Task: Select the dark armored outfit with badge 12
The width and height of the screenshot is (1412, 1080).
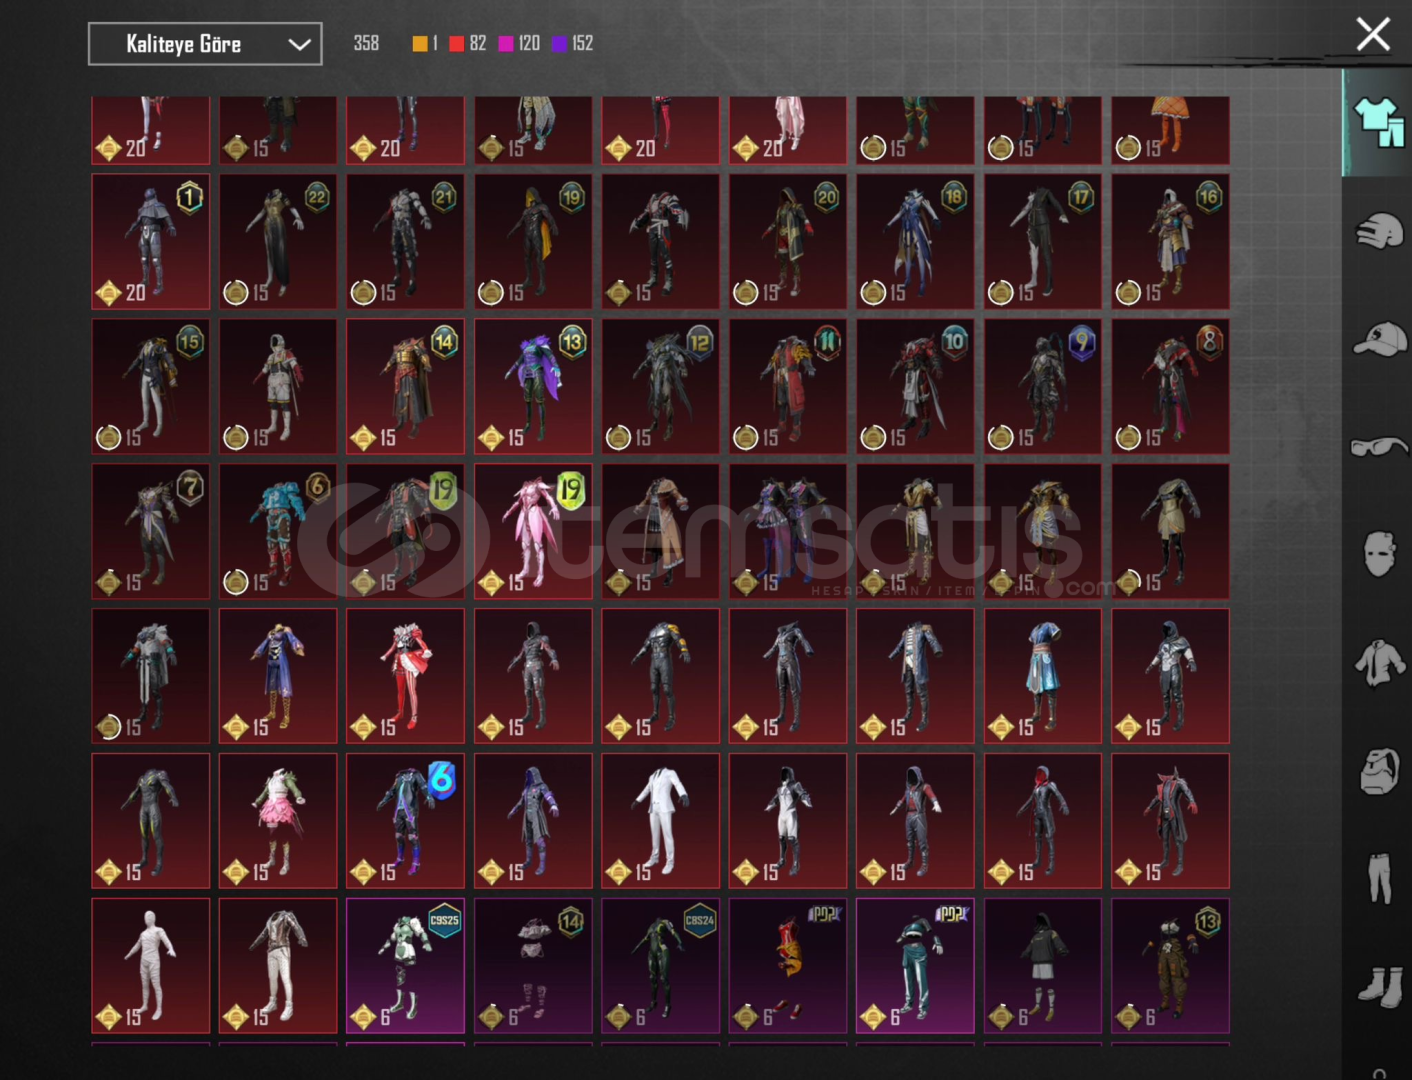Action: [660, 386]
